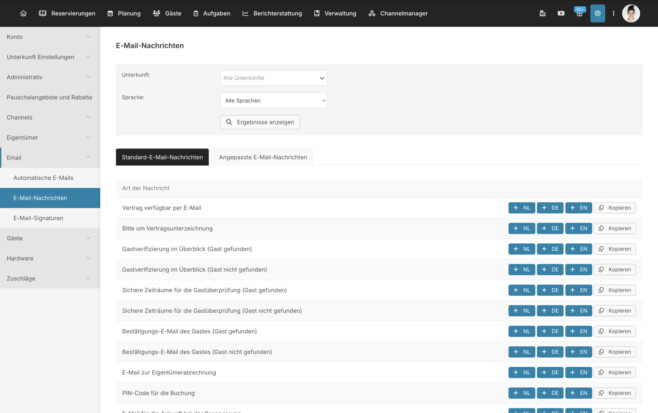Add EN for PIN-Code für die Buchung
The height and width of the screenshot is (413, 658).
(578, 393)
